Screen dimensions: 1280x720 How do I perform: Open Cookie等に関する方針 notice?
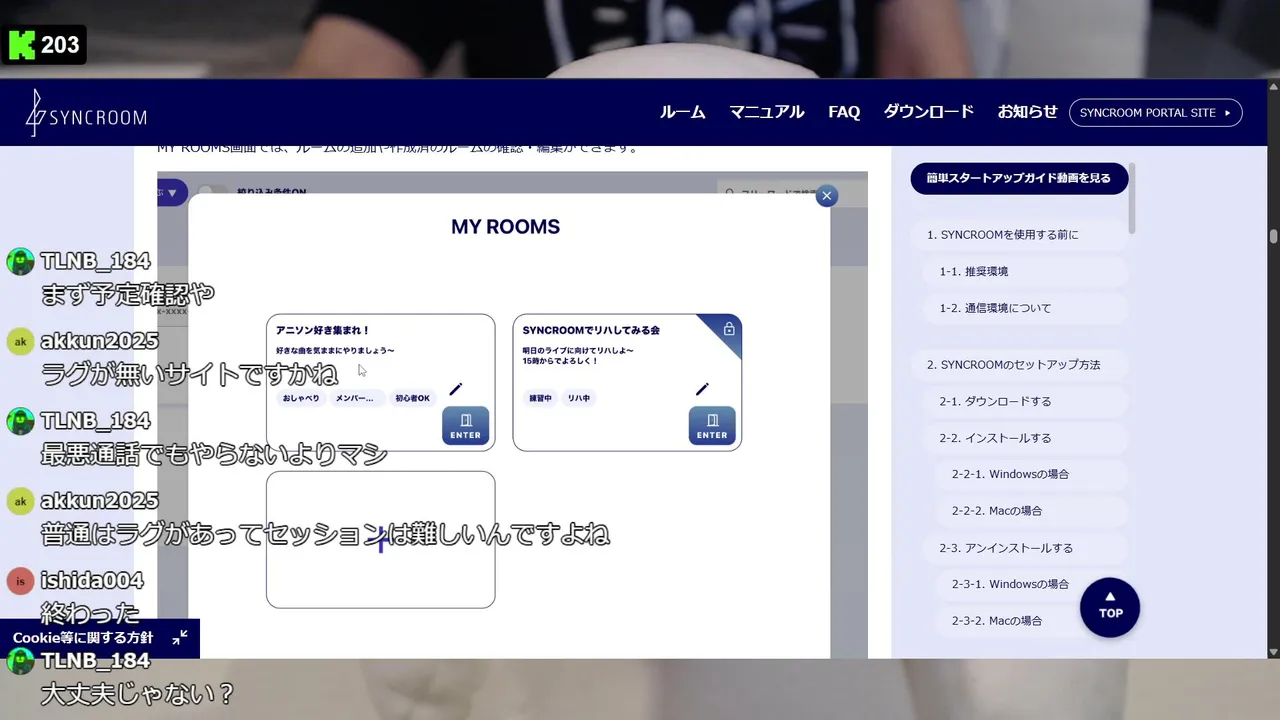click(83, 638)
